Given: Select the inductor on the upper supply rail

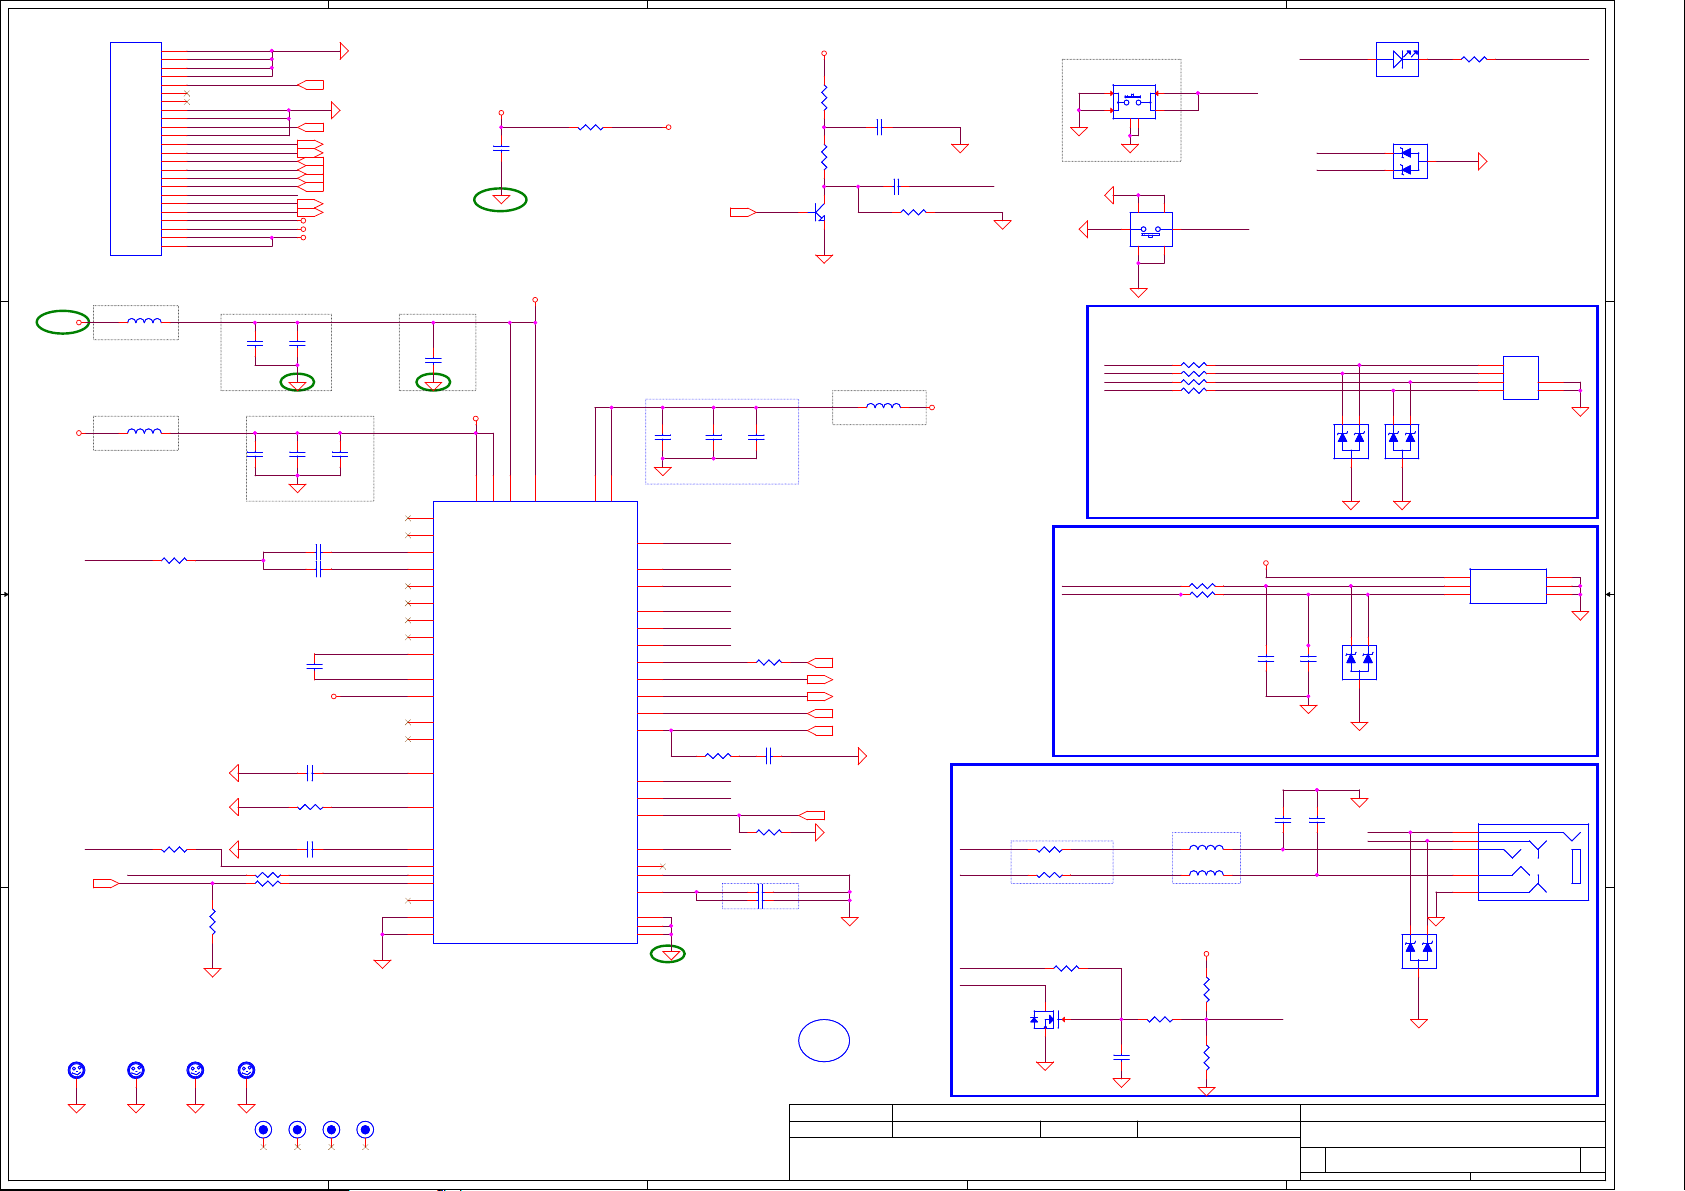Looking at the screenshot, I should click(x=144, y=322).
